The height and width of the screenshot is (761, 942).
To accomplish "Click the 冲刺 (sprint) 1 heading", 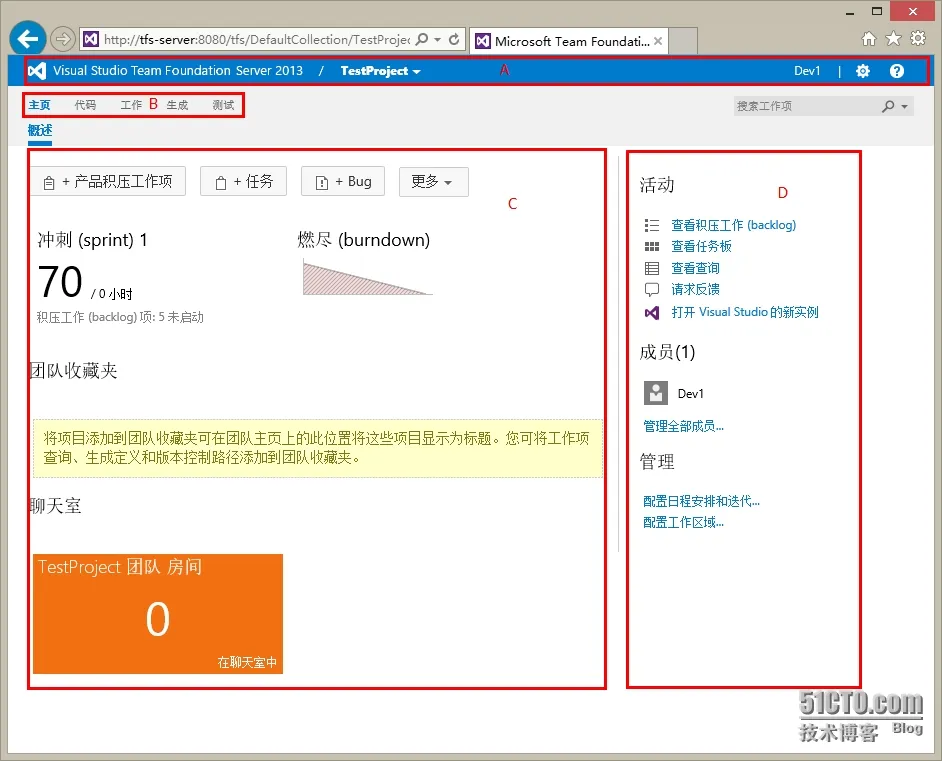I will (x=93, y=240).
